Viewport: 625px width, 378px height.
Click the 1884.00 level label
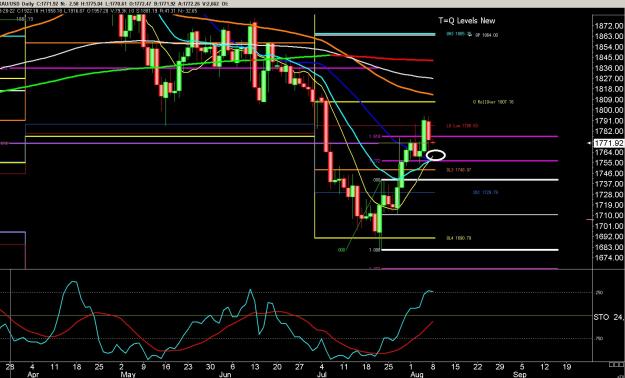486,35
